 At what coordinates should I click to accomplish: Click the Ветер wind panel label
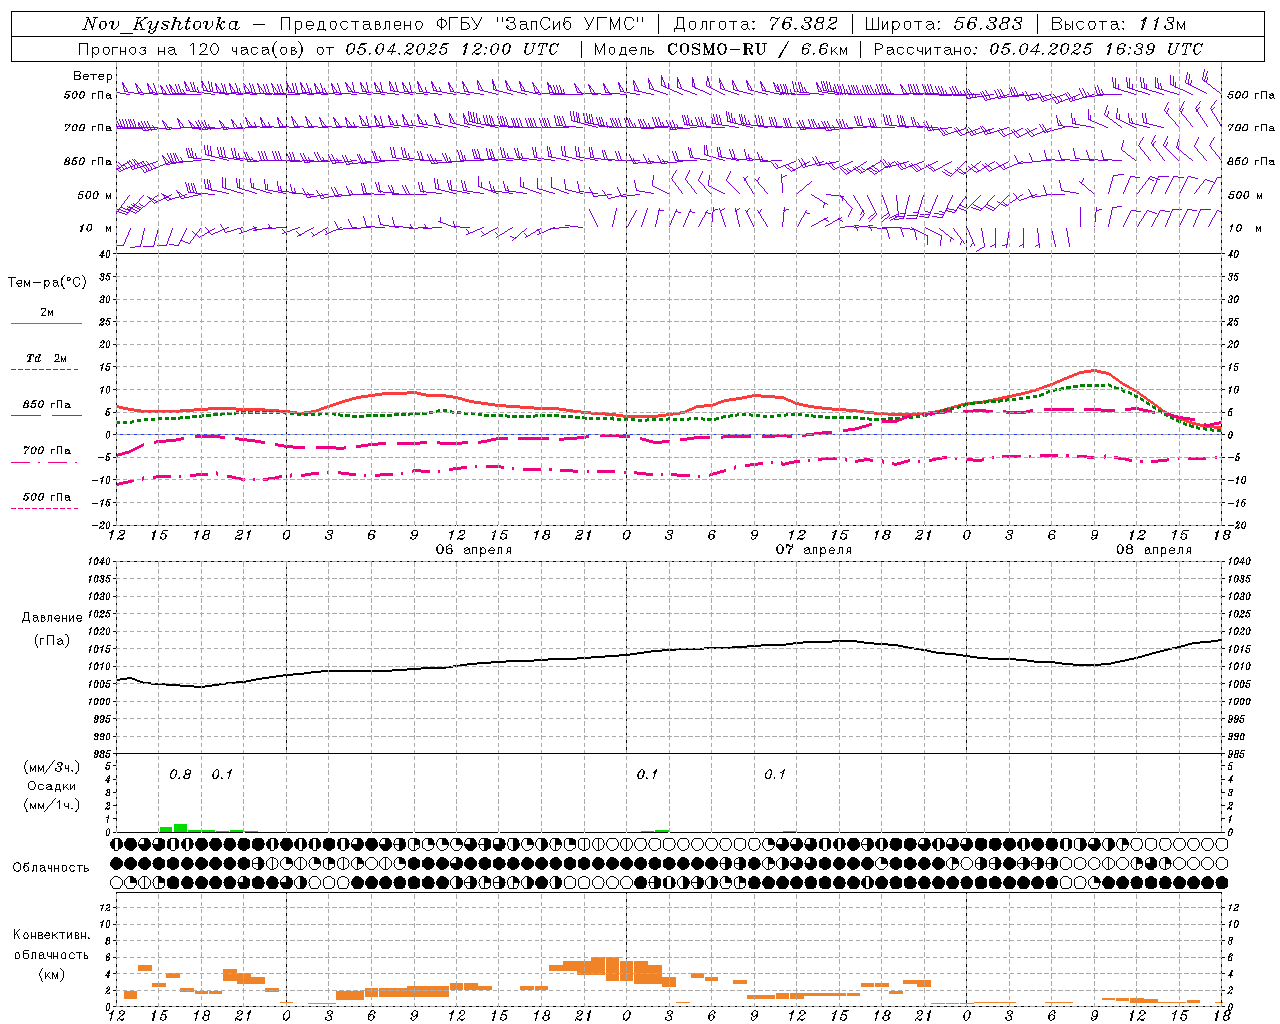(x=93, y=76)
